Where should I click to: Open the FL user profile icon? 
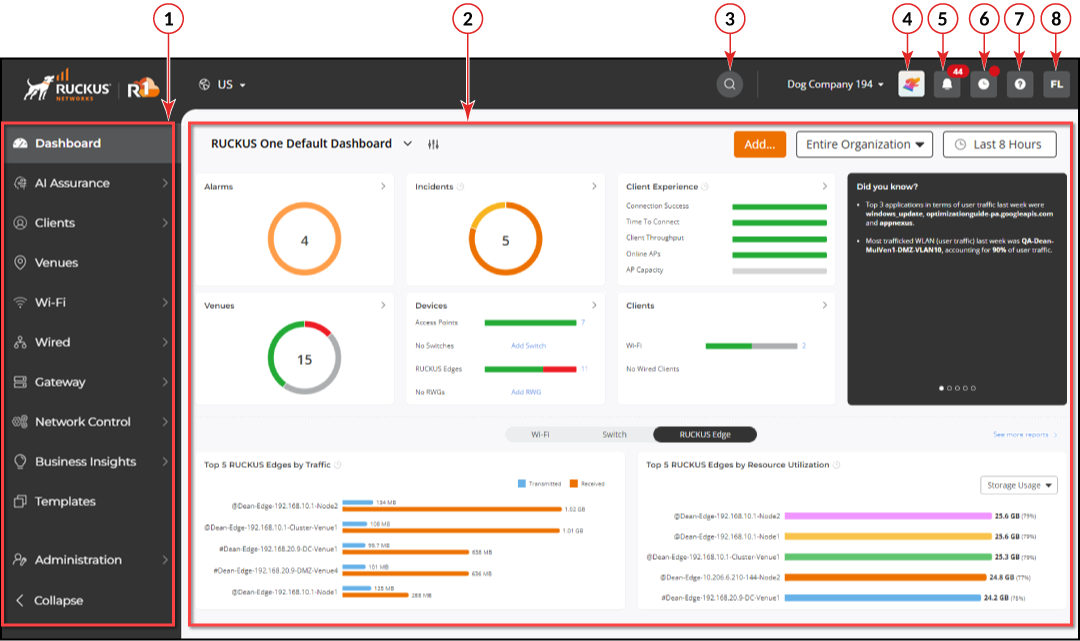coord(1056,85)
